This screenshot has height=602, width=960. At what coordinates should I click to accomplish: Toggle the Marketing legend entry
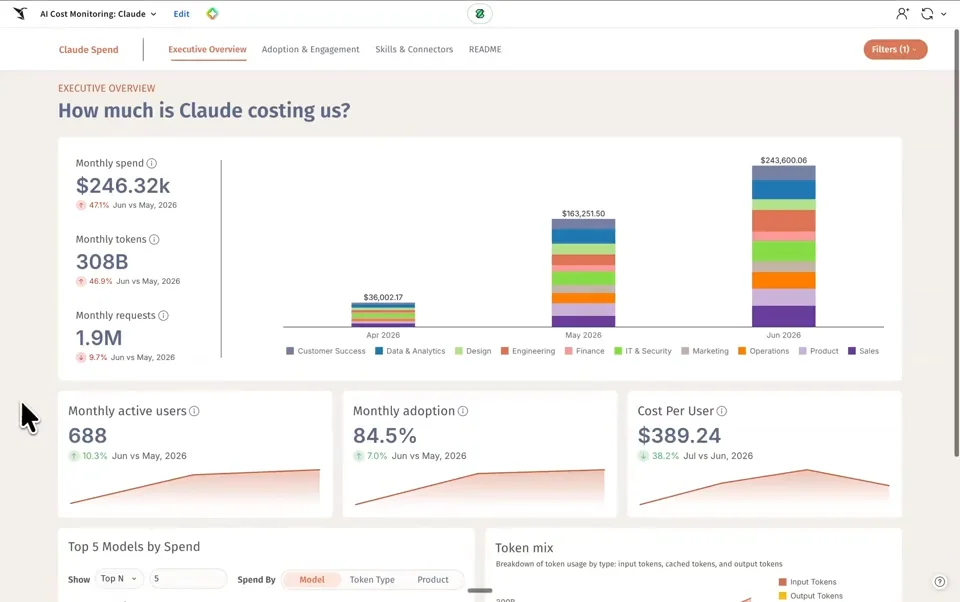click(705, 351)
